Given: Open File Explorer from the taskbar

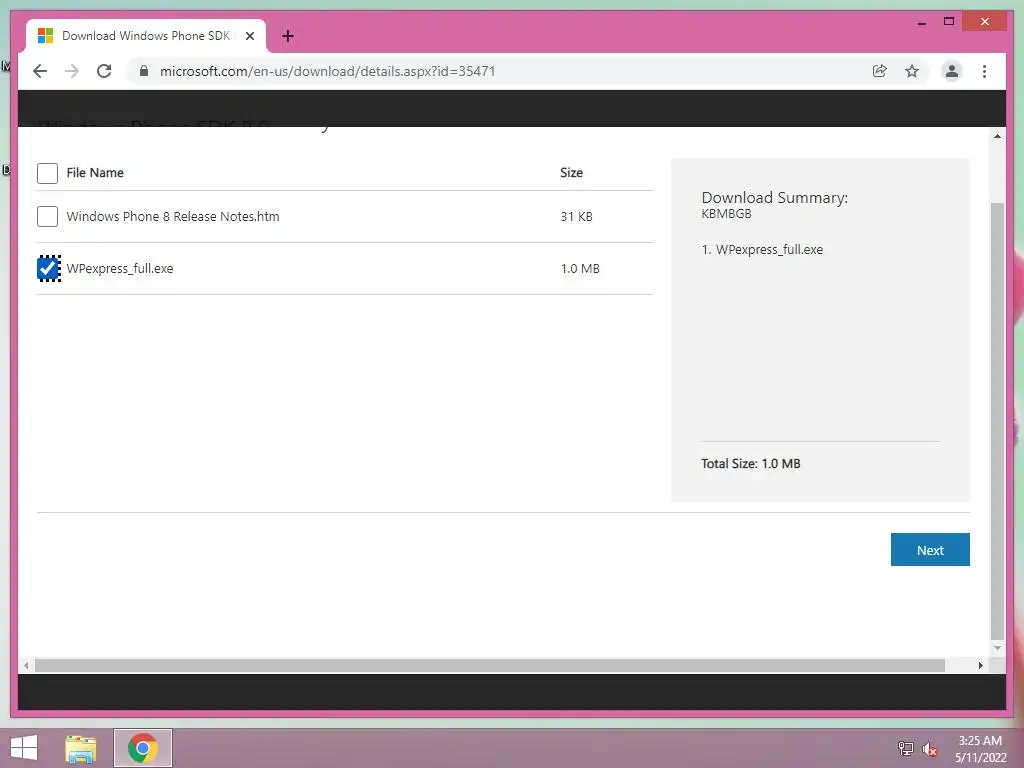Looking at the screenshot, I should [x=81, y=748].
